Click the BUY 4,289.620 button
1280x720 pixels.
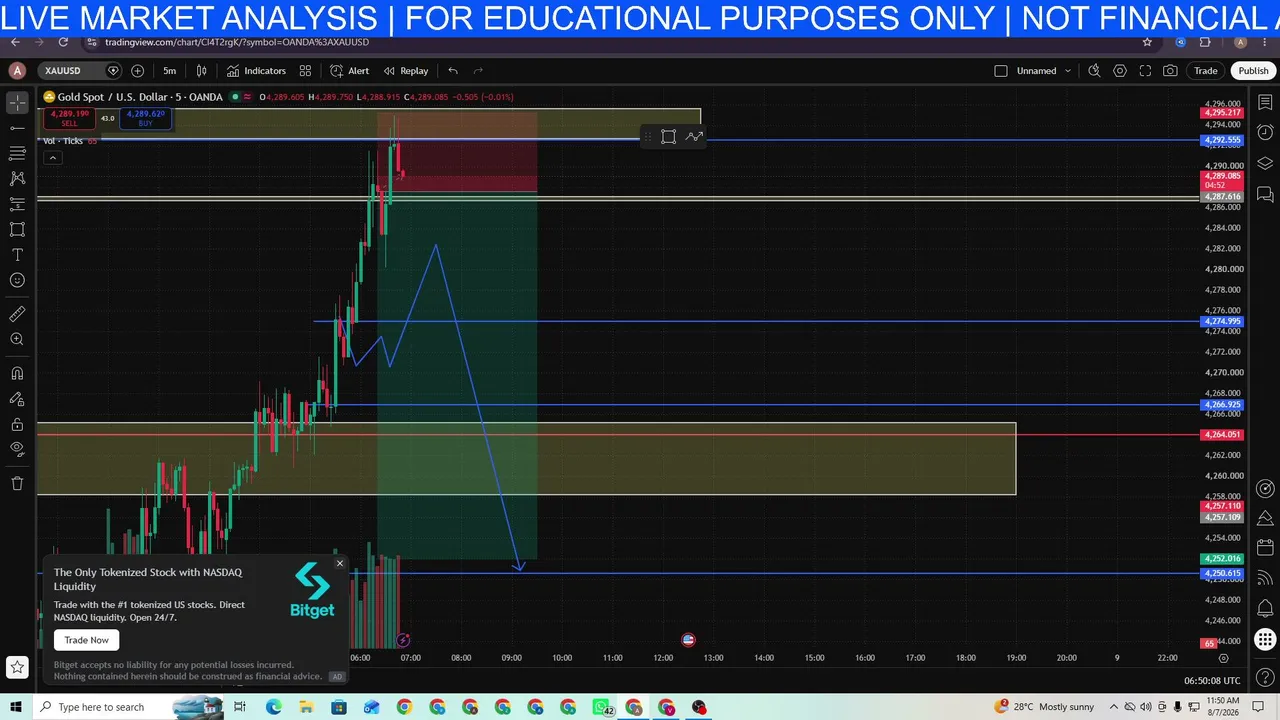click(146, 118)
